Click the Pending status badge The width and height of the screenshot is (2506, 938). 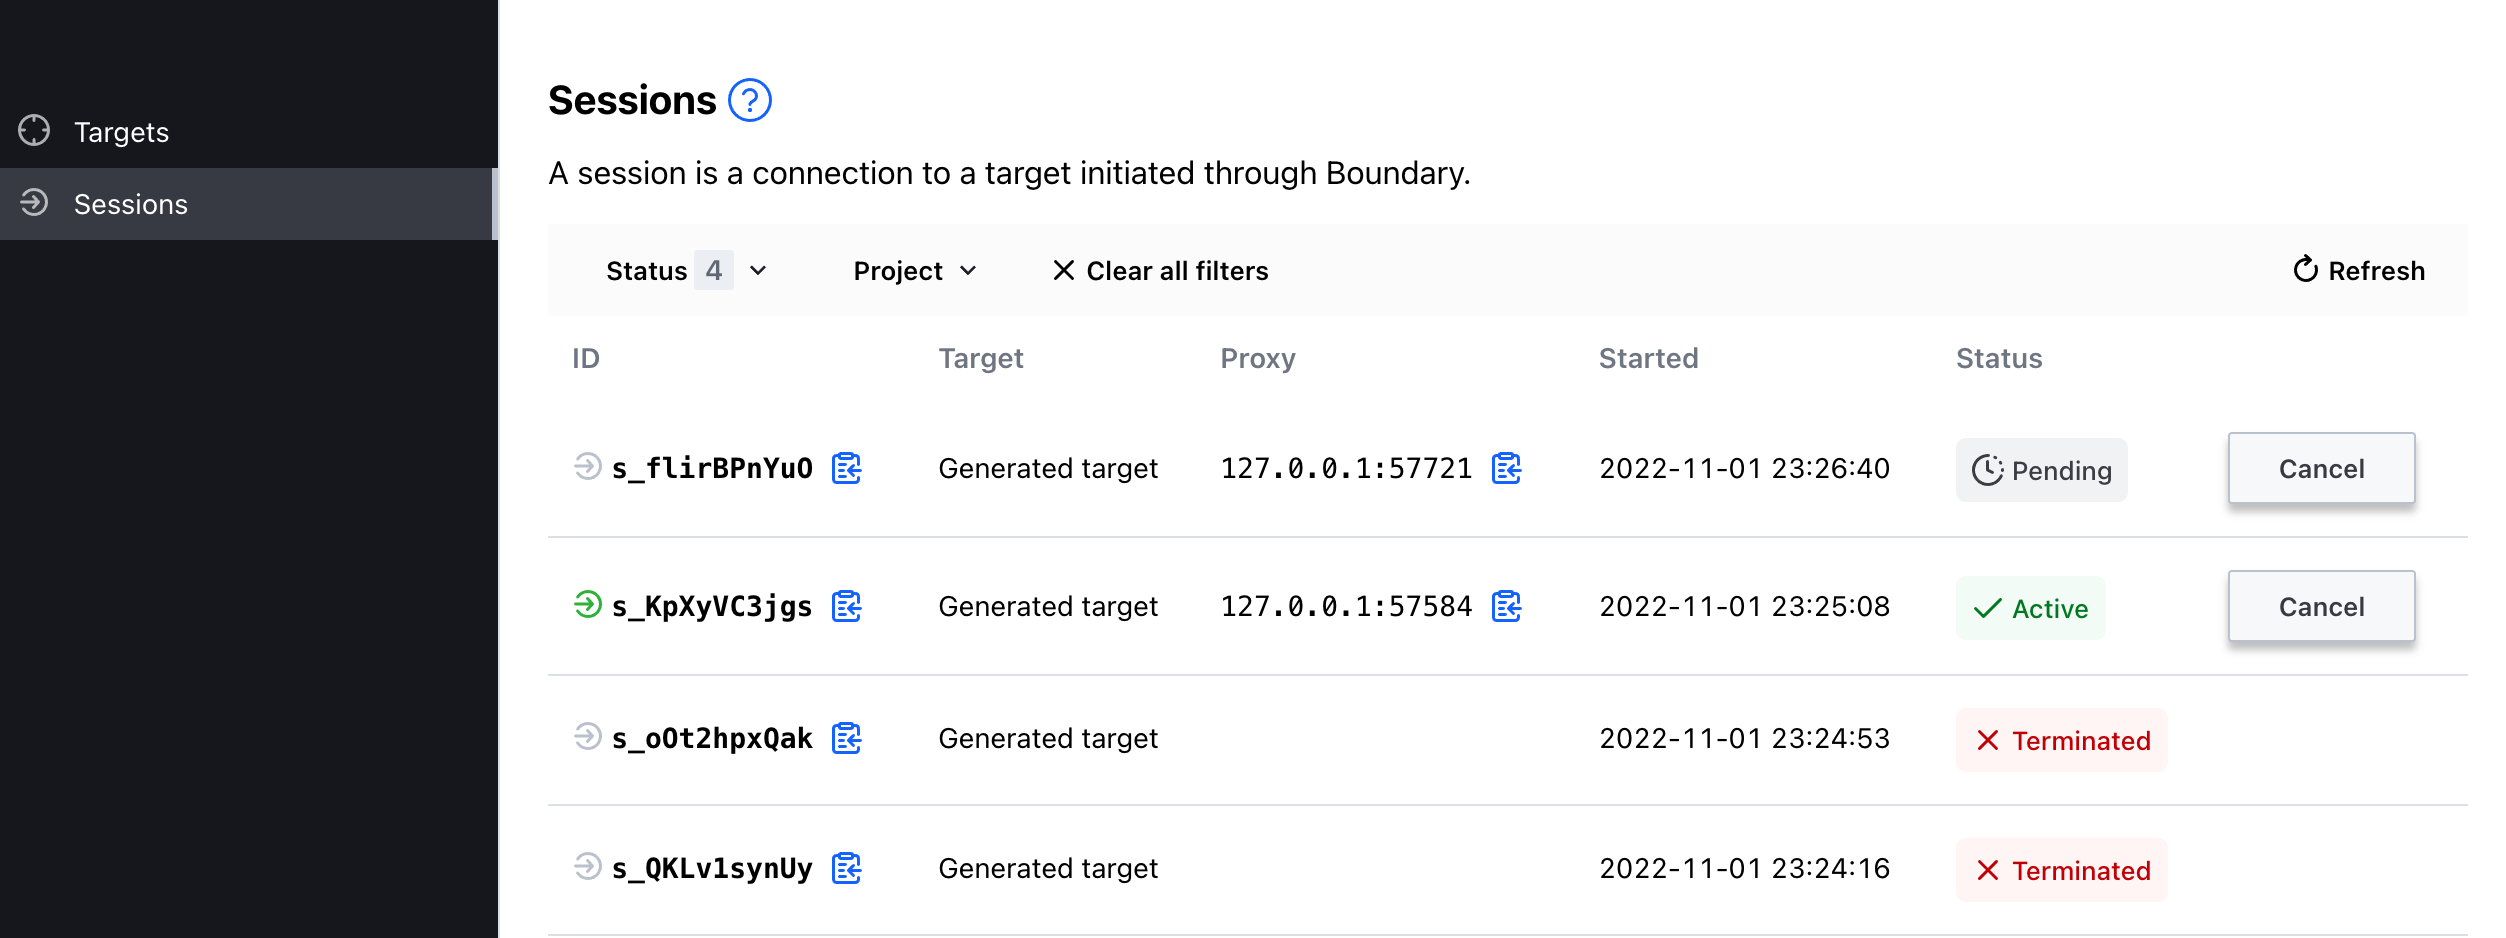(x=2042, y=470)
